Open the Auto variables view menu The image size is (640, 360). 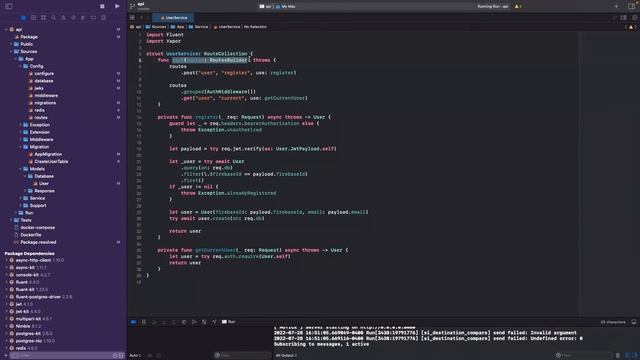pos(136,356)
